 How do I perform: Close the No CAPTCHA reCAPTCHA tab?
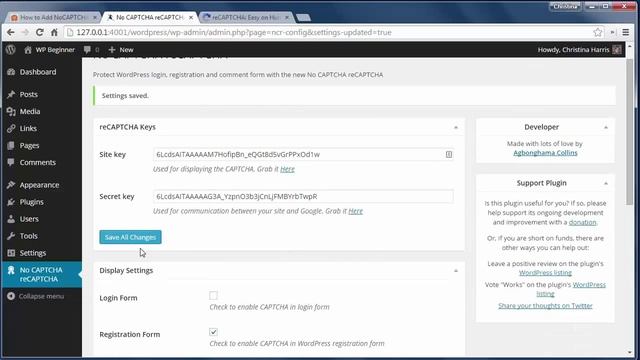[x=191, y=18]
